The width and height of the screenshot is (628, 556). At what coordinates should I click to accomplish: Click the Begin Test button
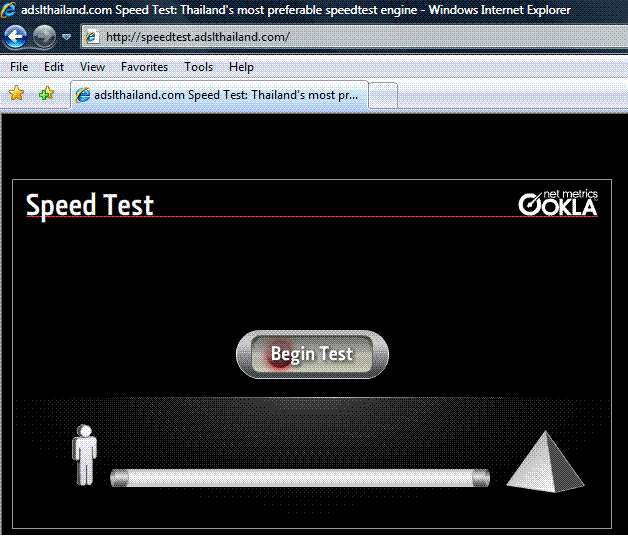pyautogui.click(x=312, y=354)
